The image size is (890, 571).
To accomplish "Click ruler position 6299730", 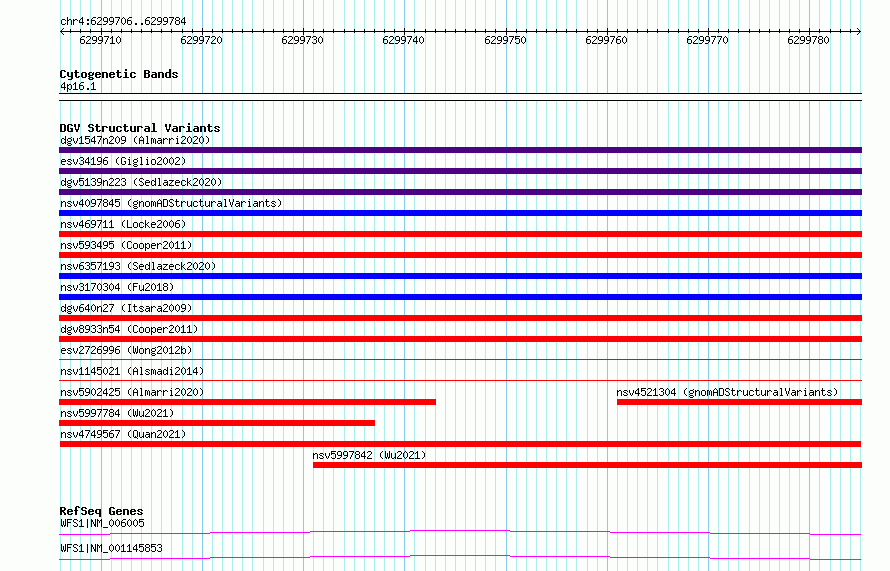I will 303,40.
